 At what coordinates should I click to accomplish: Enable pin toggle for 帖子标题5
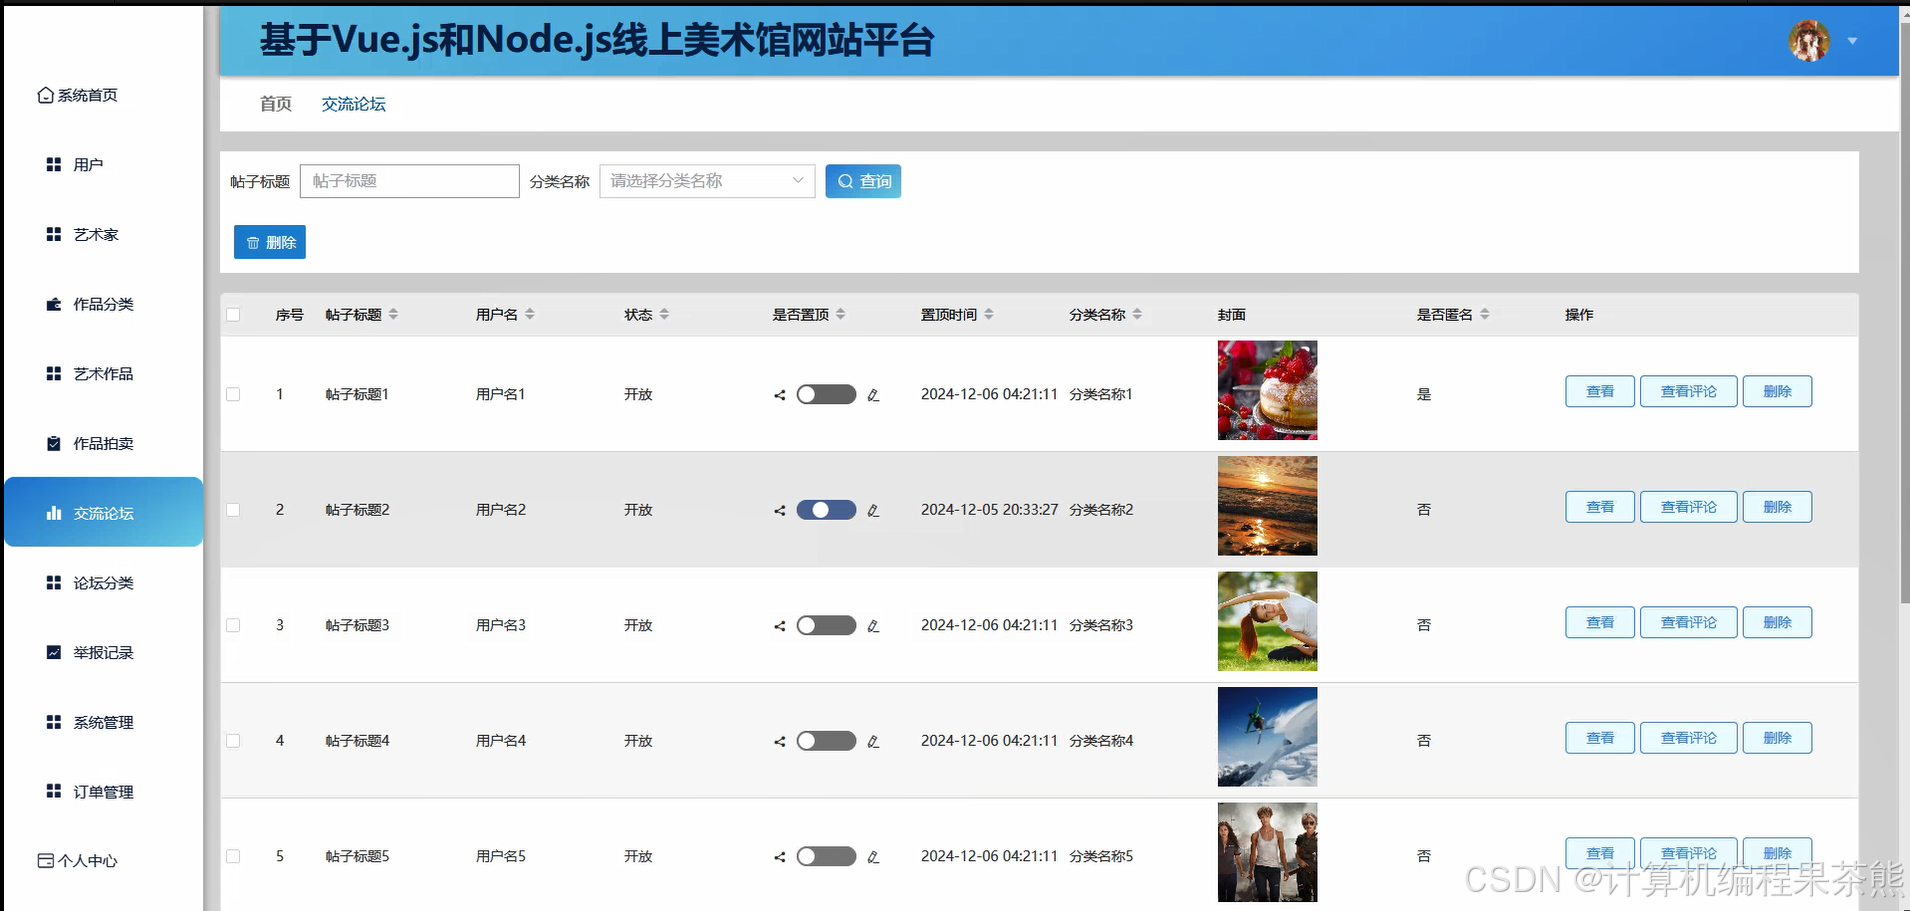tap(826, 856)
